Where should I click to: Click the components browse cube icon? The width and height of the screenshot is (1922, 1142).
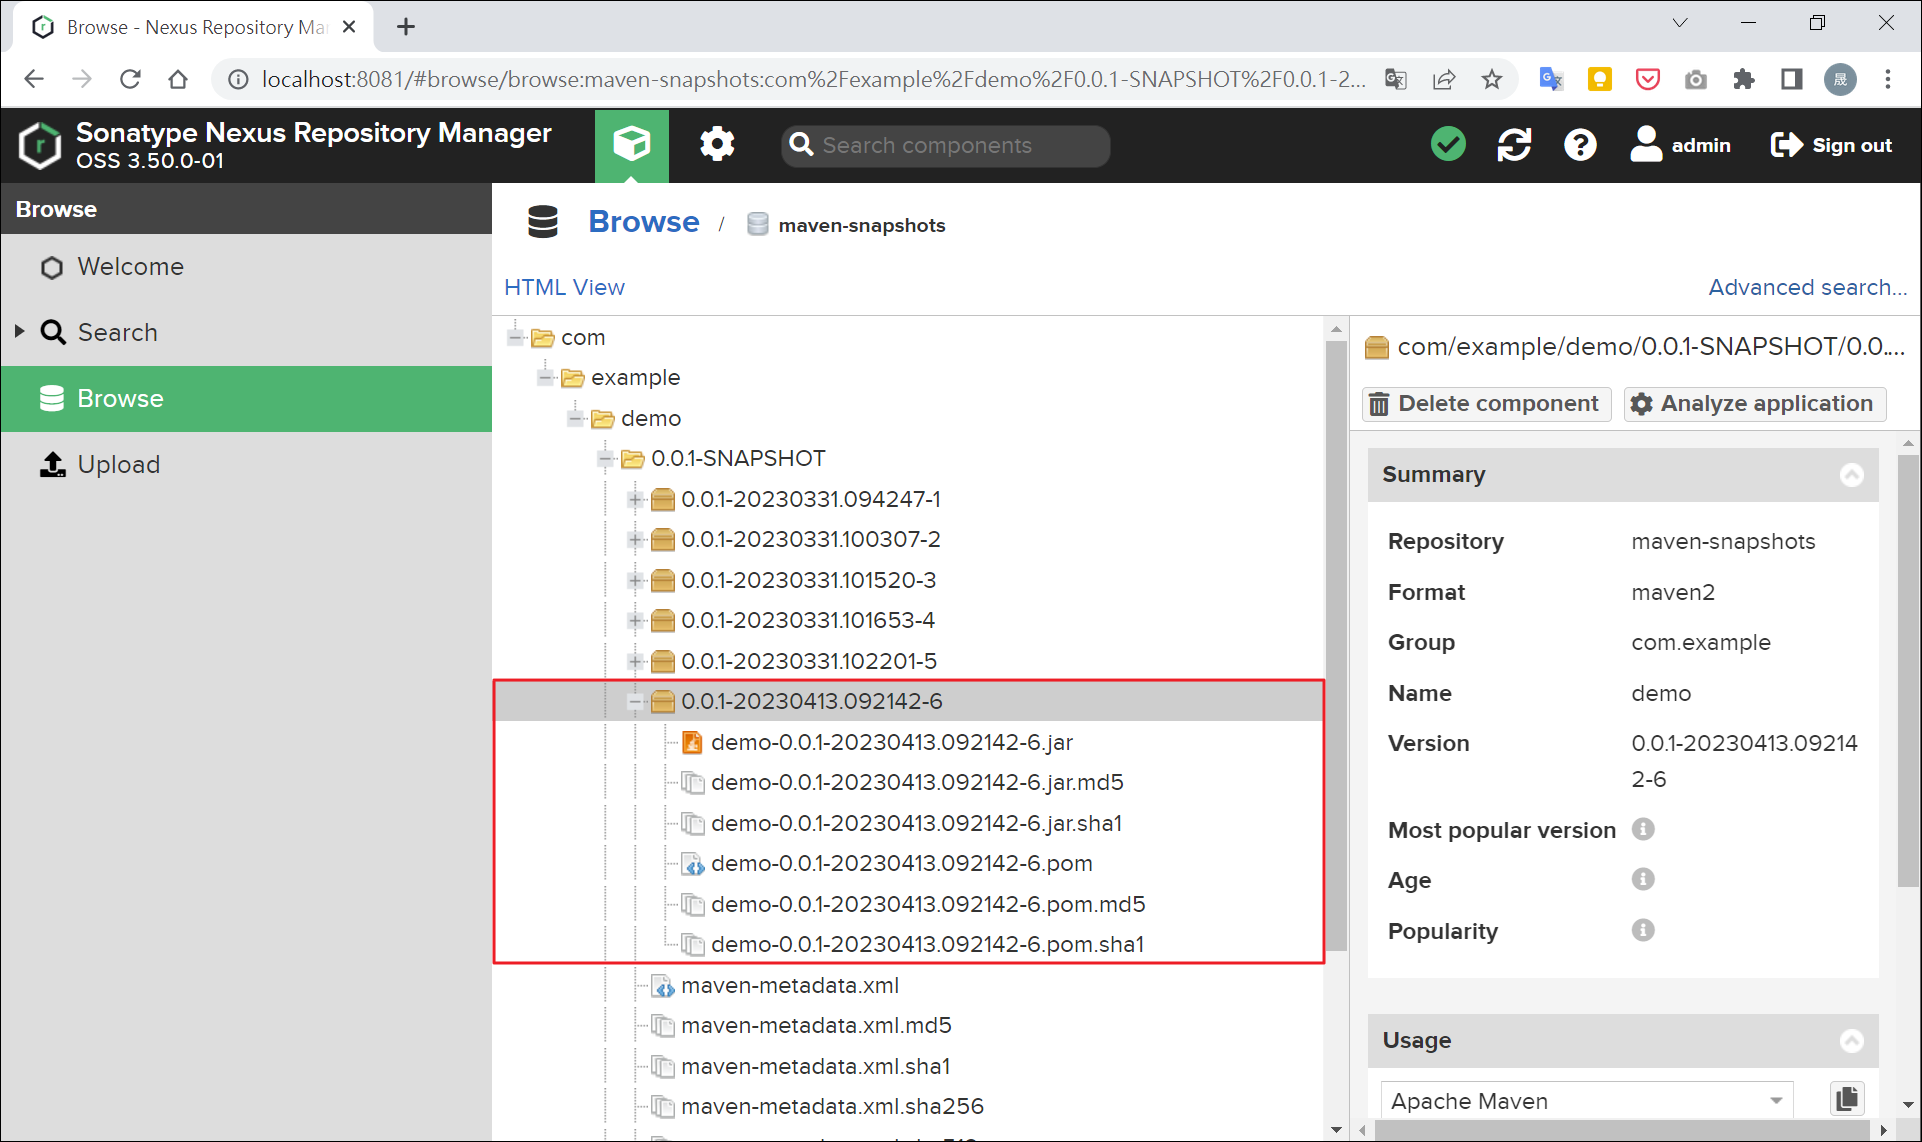pos(632,144)
